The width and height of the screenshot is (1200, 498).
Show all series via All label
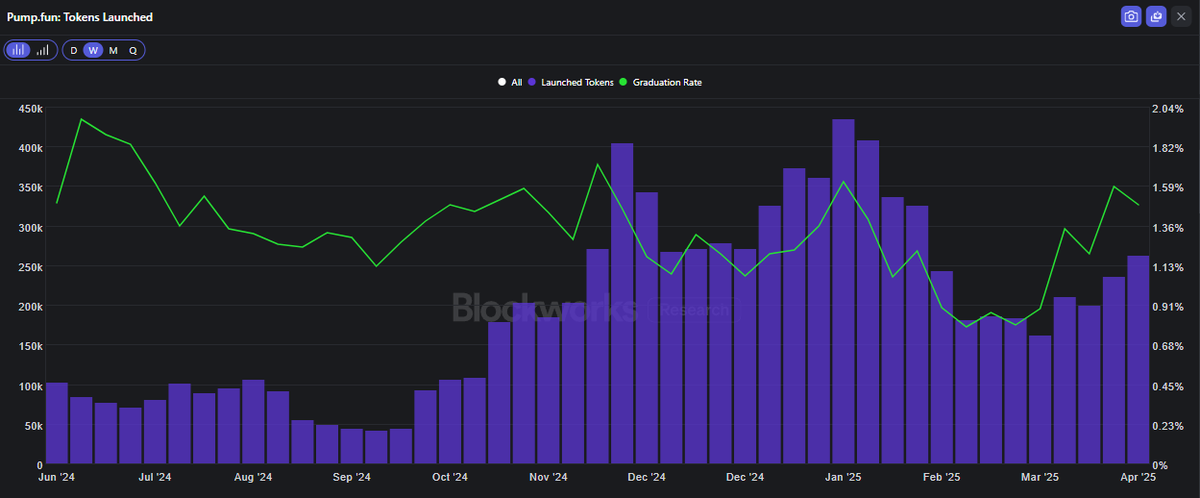(516, 82)
